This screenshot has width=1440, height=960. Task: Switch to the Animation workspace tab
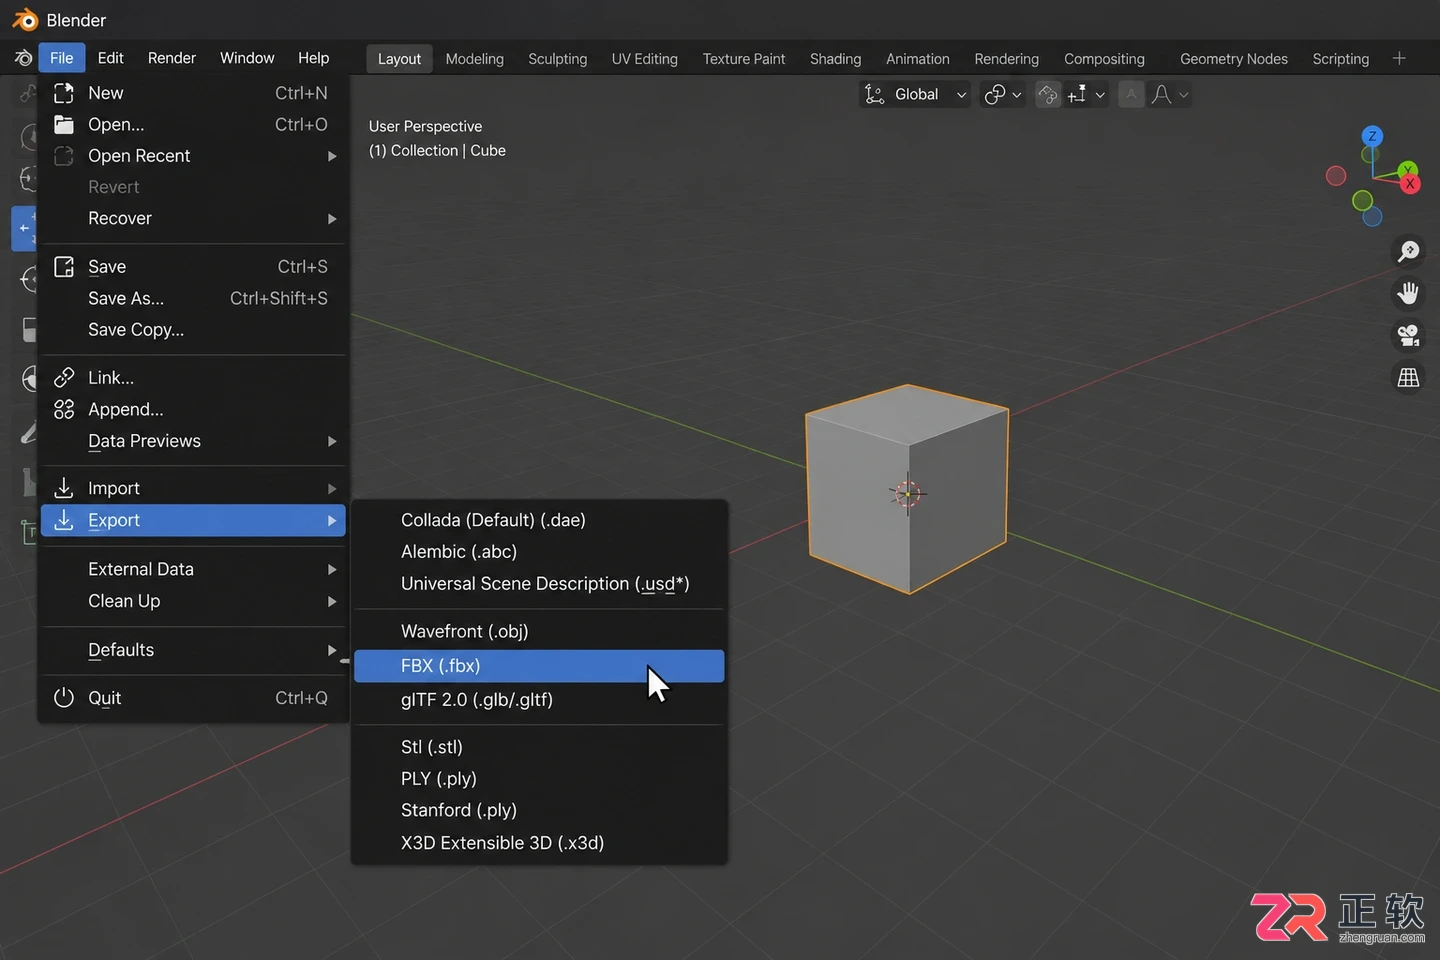tap(918, 59)
